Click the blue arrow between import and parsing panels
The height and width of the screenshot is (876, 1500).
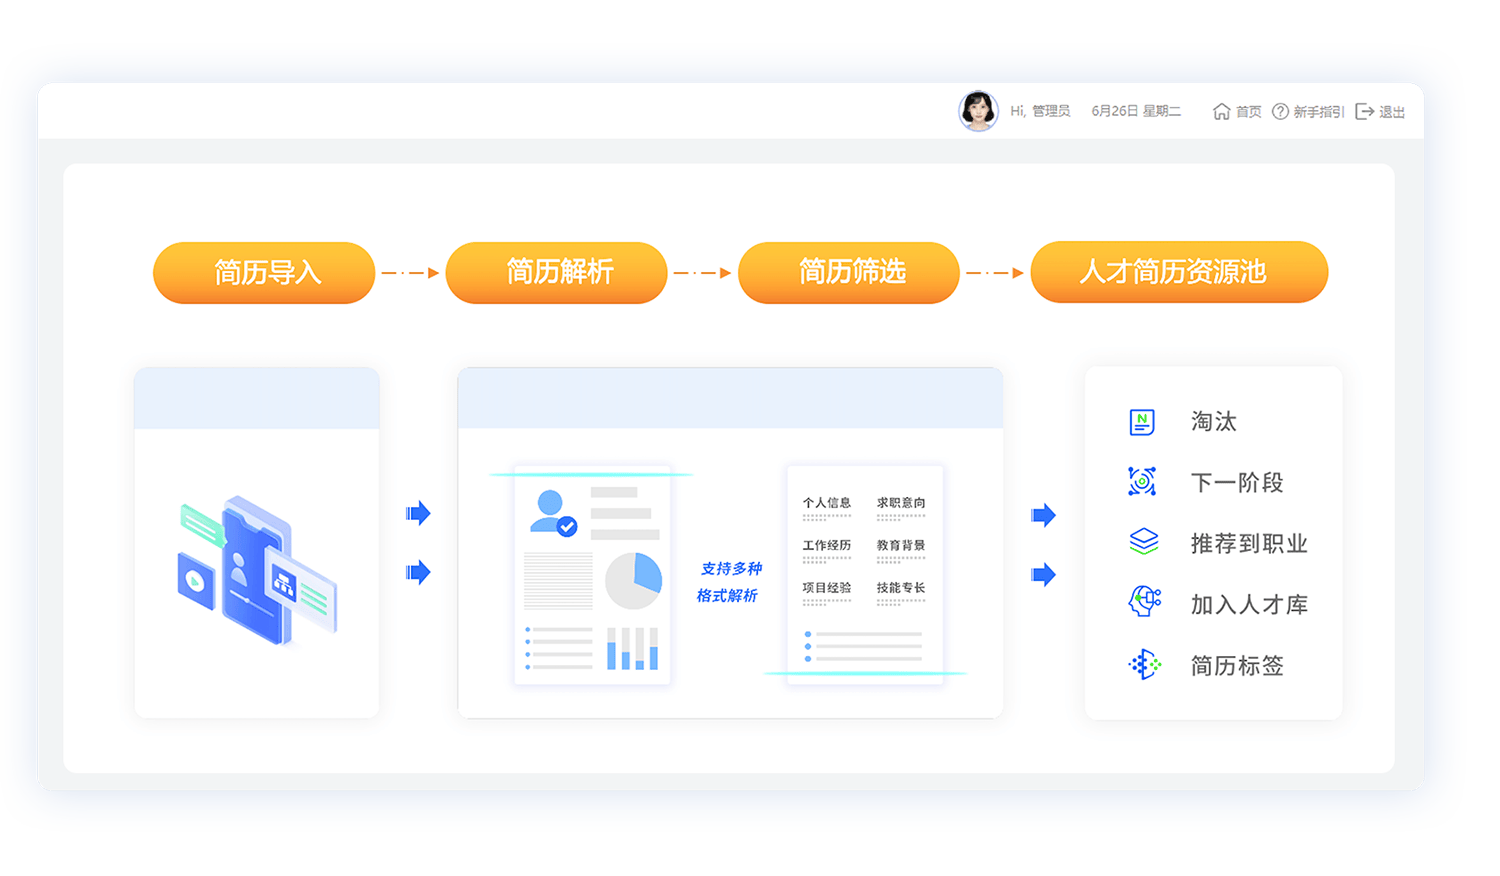tap(419, 514)
